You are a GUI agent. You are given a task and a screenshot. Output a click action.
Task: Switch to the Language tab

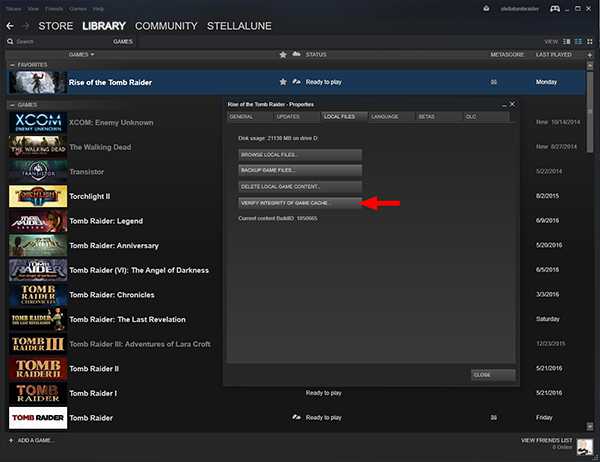(391, 116)
